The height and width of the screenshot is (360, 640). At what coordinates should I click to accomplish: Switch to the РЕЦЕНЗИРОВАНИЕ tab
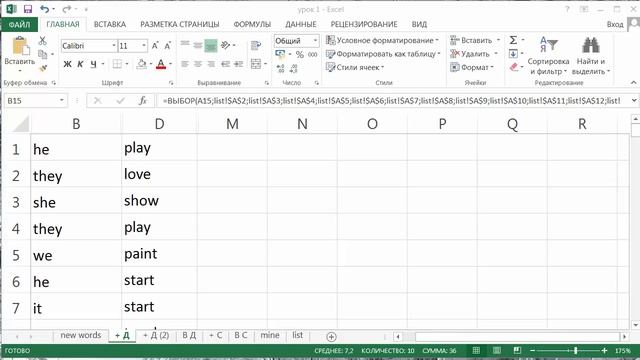[364, 24]
